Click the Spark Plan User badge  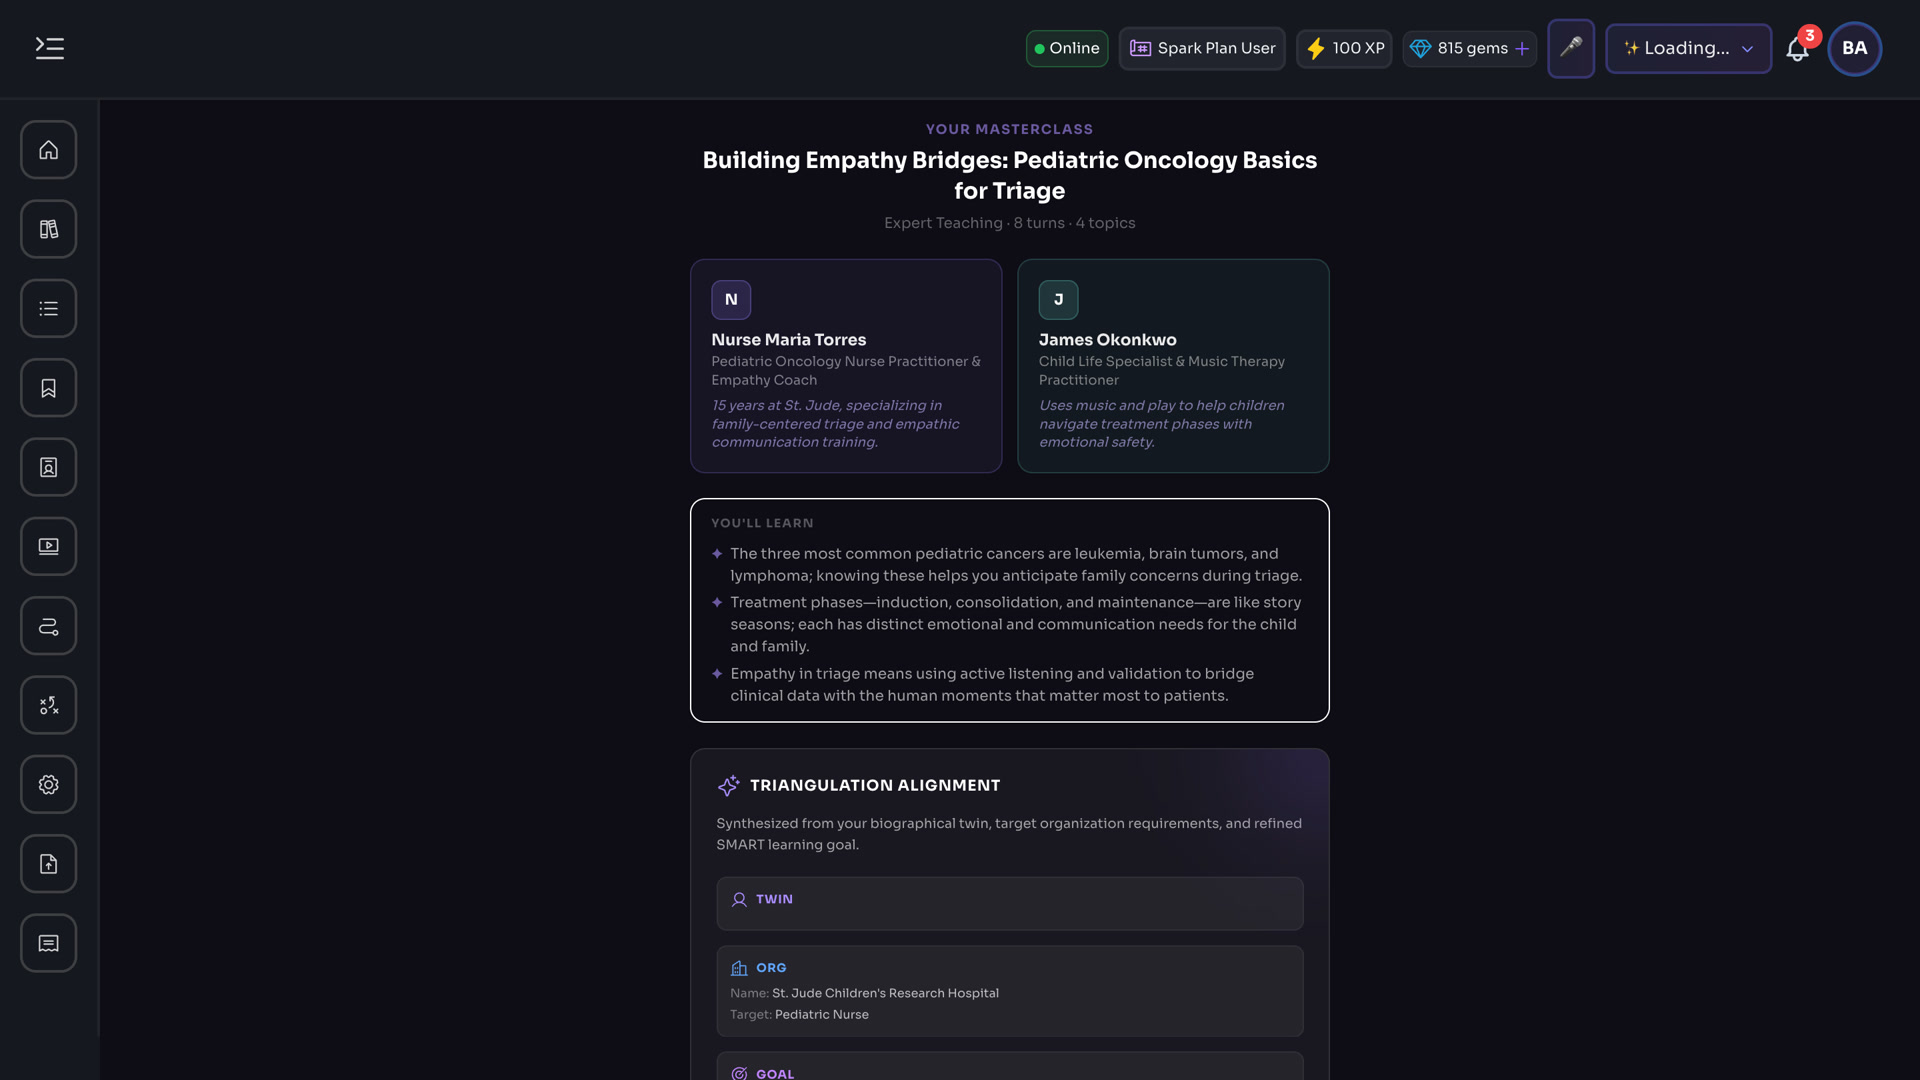click(x=1202, y=48)
